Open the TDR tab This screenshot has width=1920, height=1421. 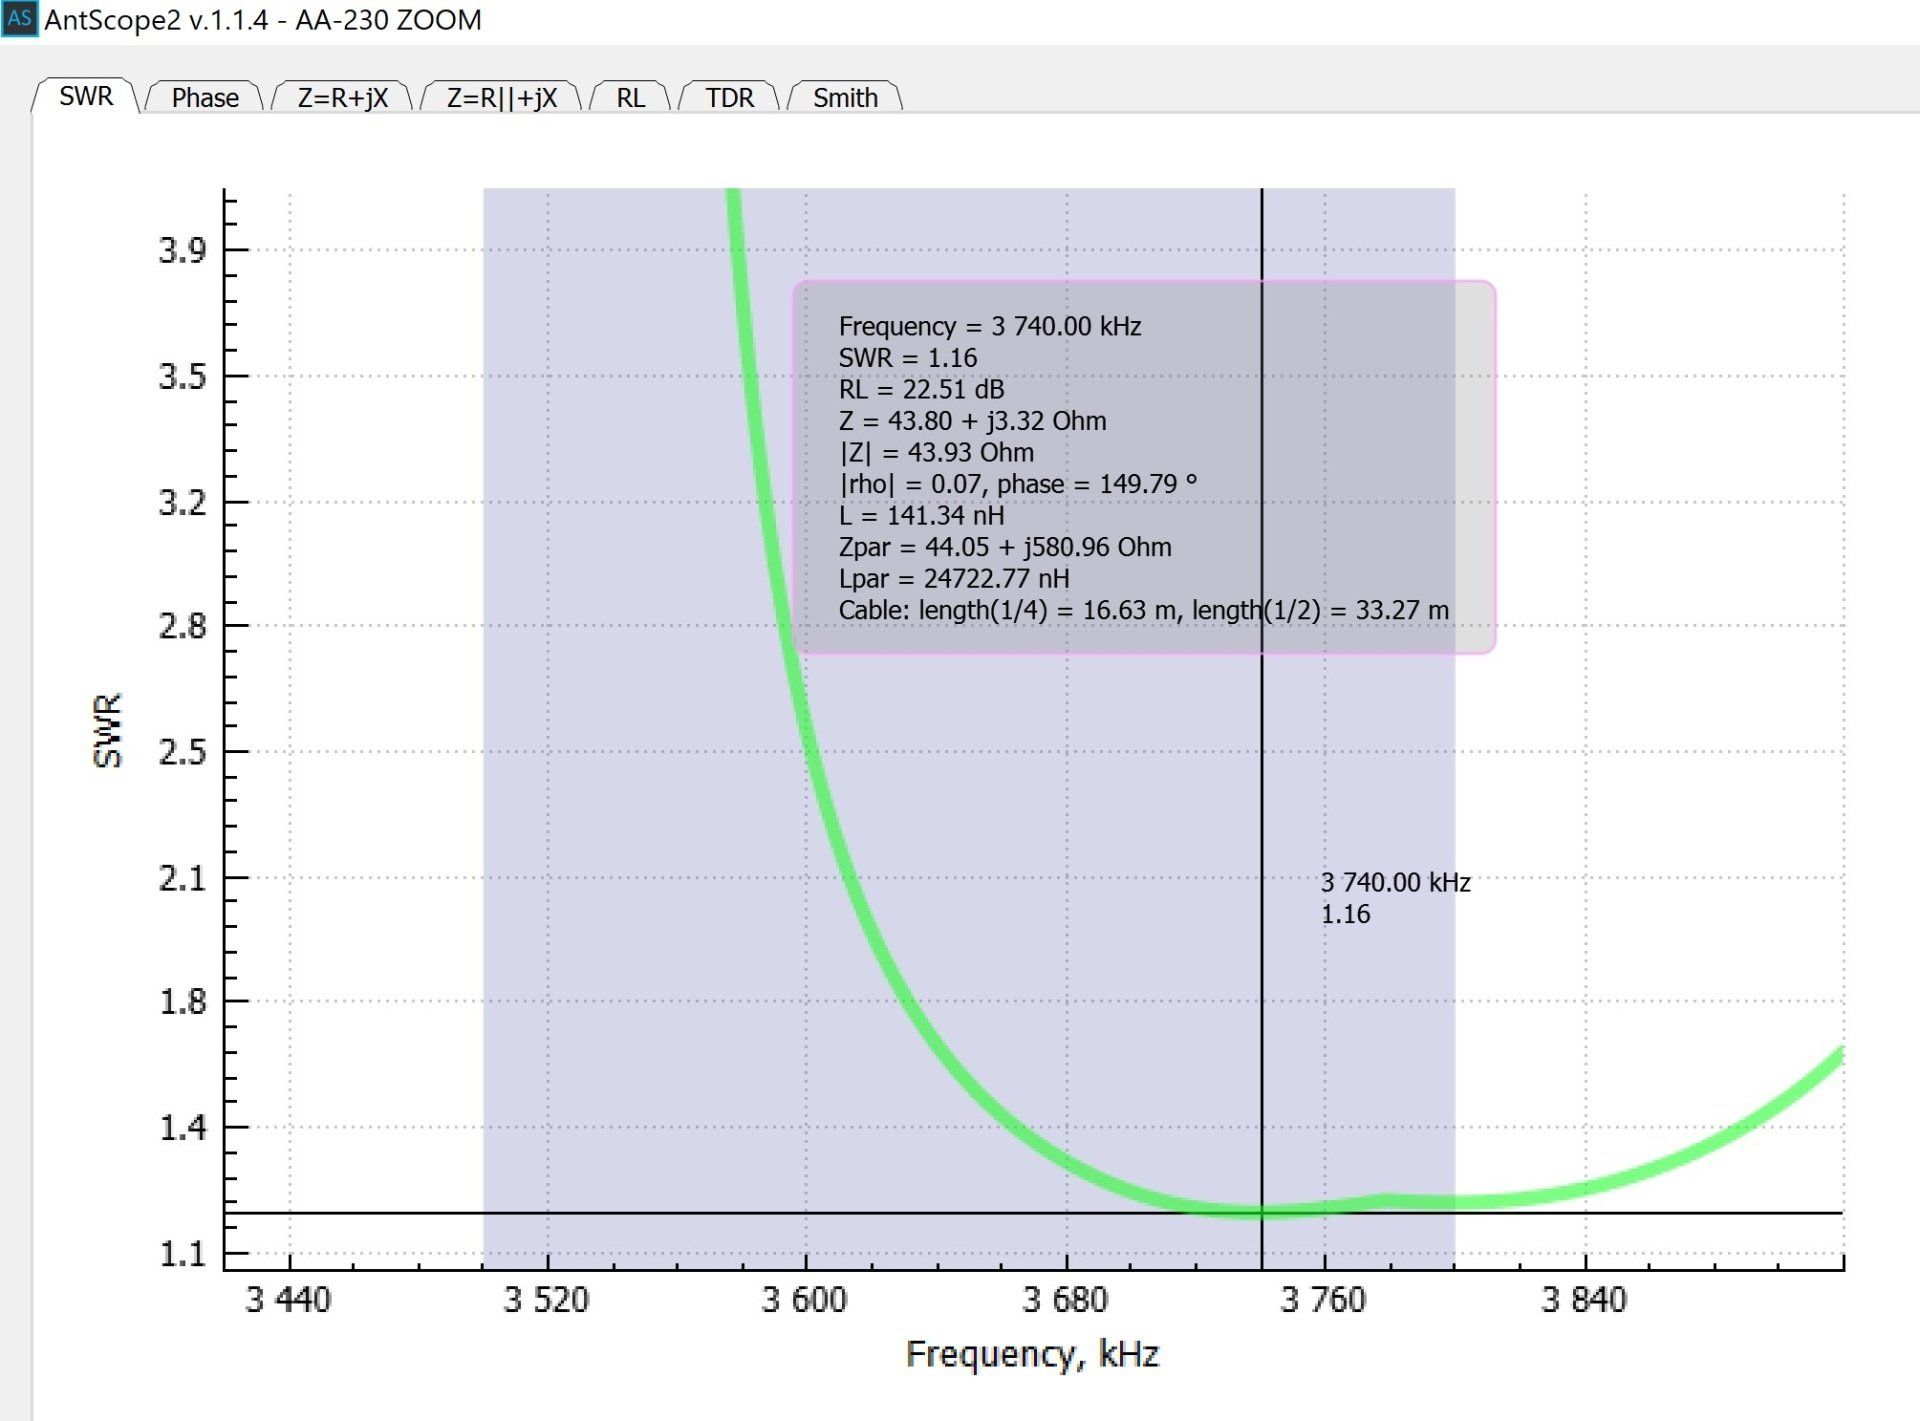[729, 98]
